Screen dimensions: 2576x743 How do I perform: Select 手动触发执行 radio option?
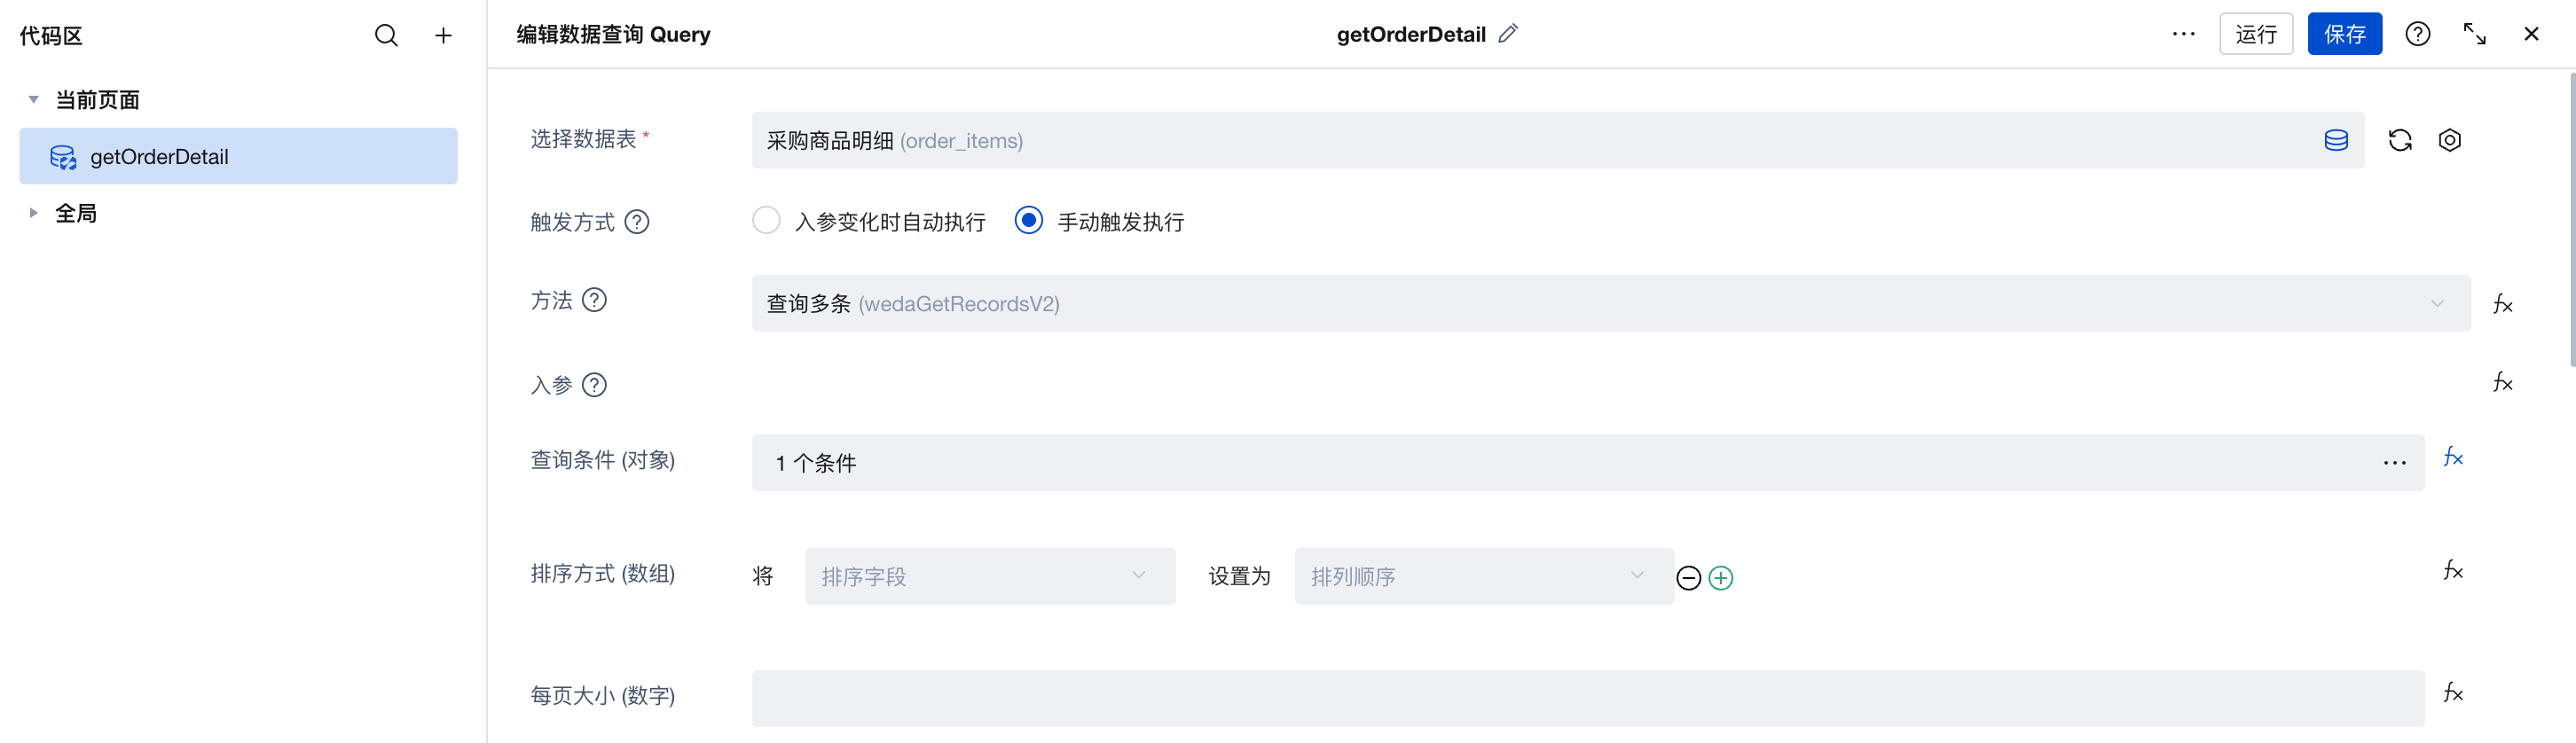(x=1028, y=221)
